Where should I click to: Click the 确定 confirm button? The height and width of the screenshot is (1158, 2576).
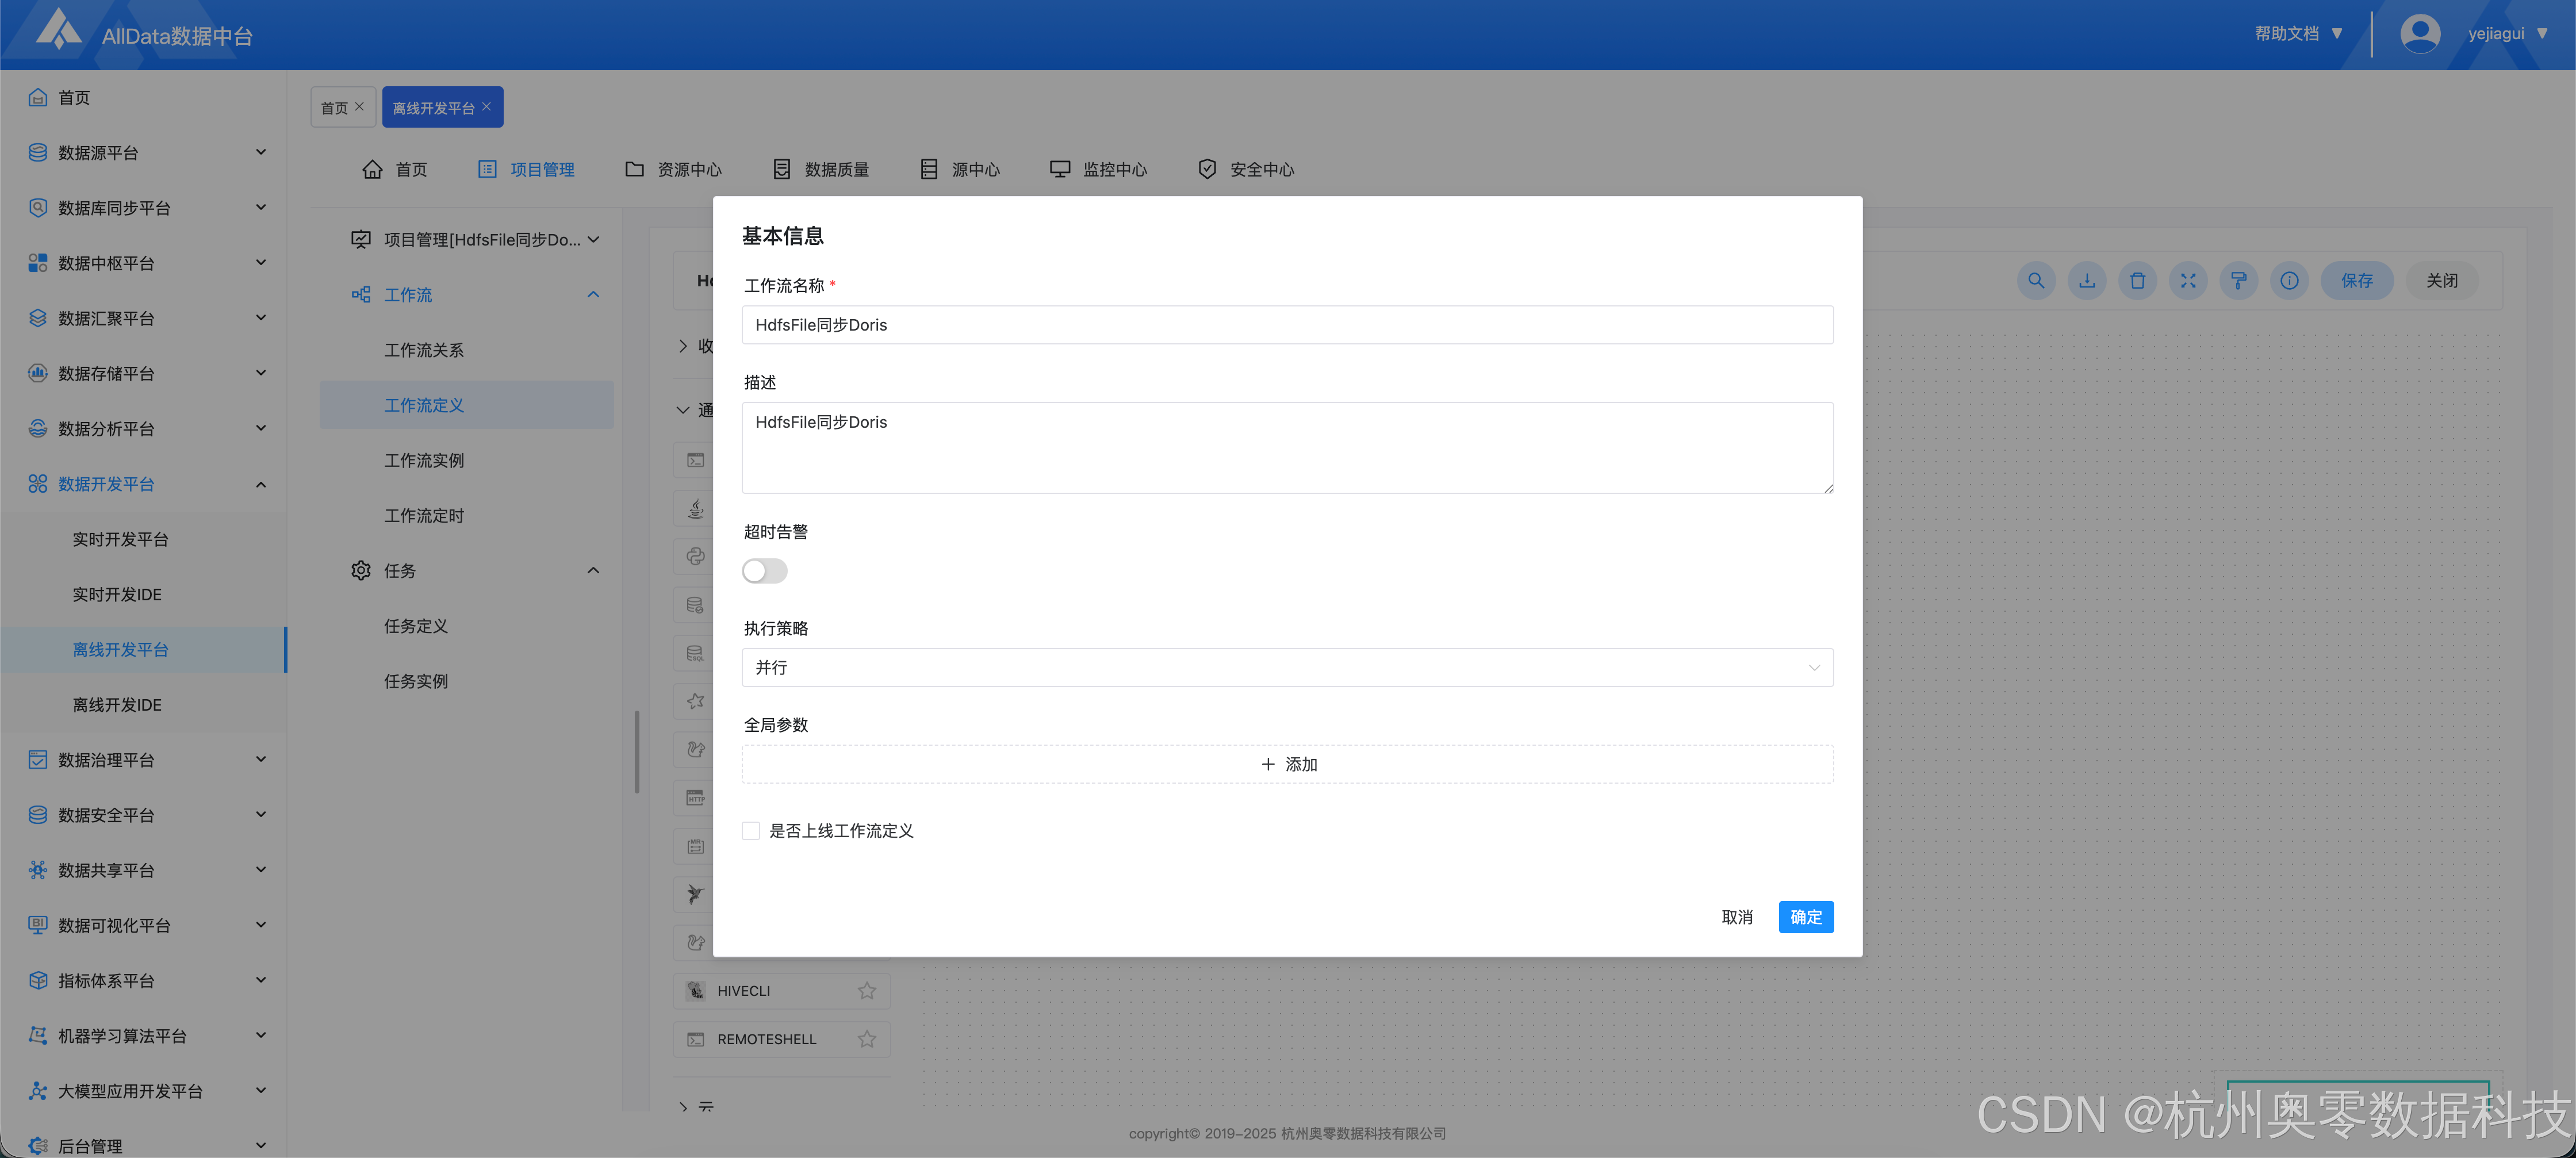point(1806,917)
